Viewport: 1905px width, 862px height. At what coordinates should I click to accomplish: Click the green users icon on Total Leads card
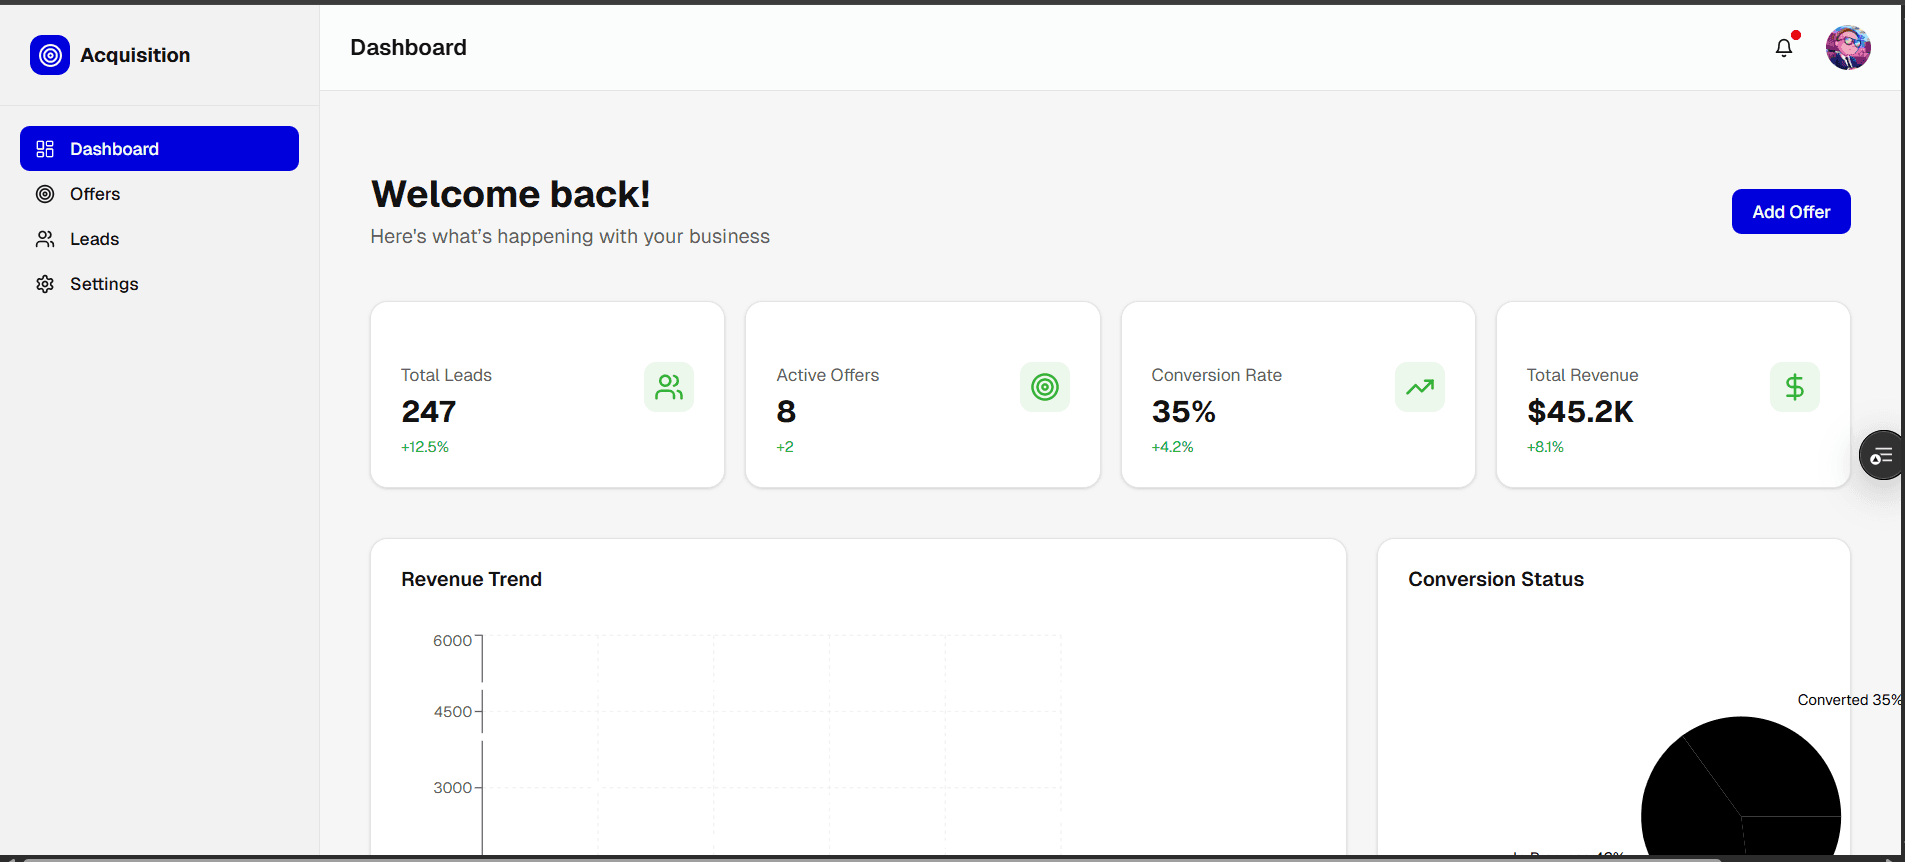[x=668, y=387]
